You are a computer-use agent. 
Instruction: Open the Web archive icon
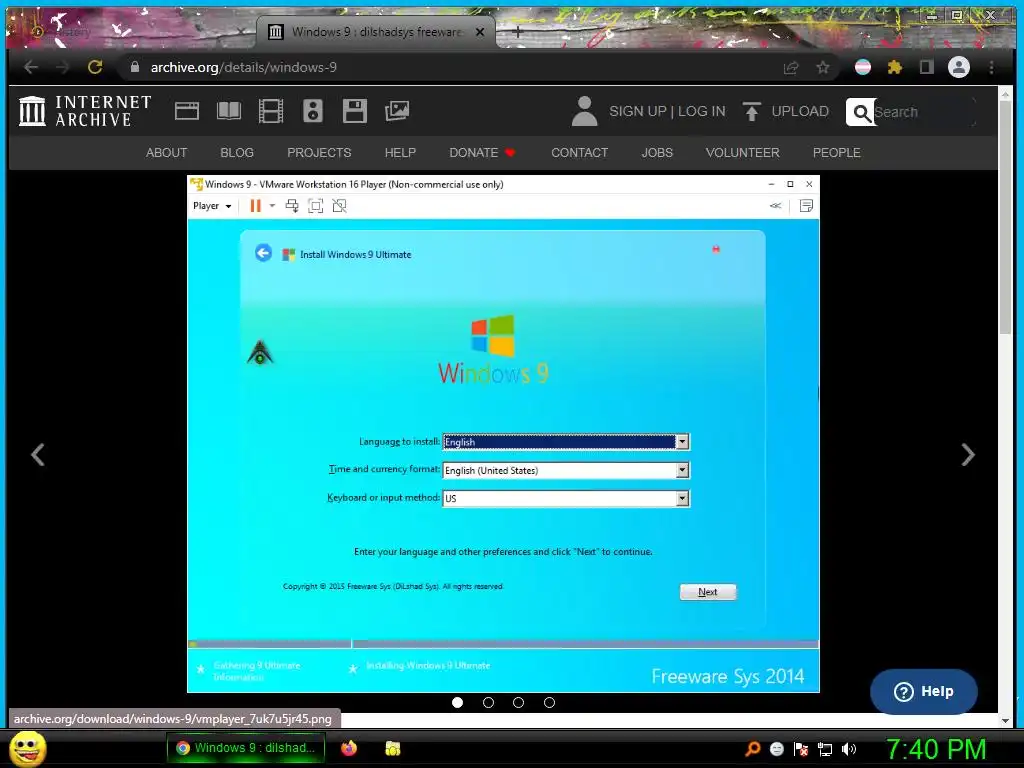pyautogui.click(x=187, y=111)
